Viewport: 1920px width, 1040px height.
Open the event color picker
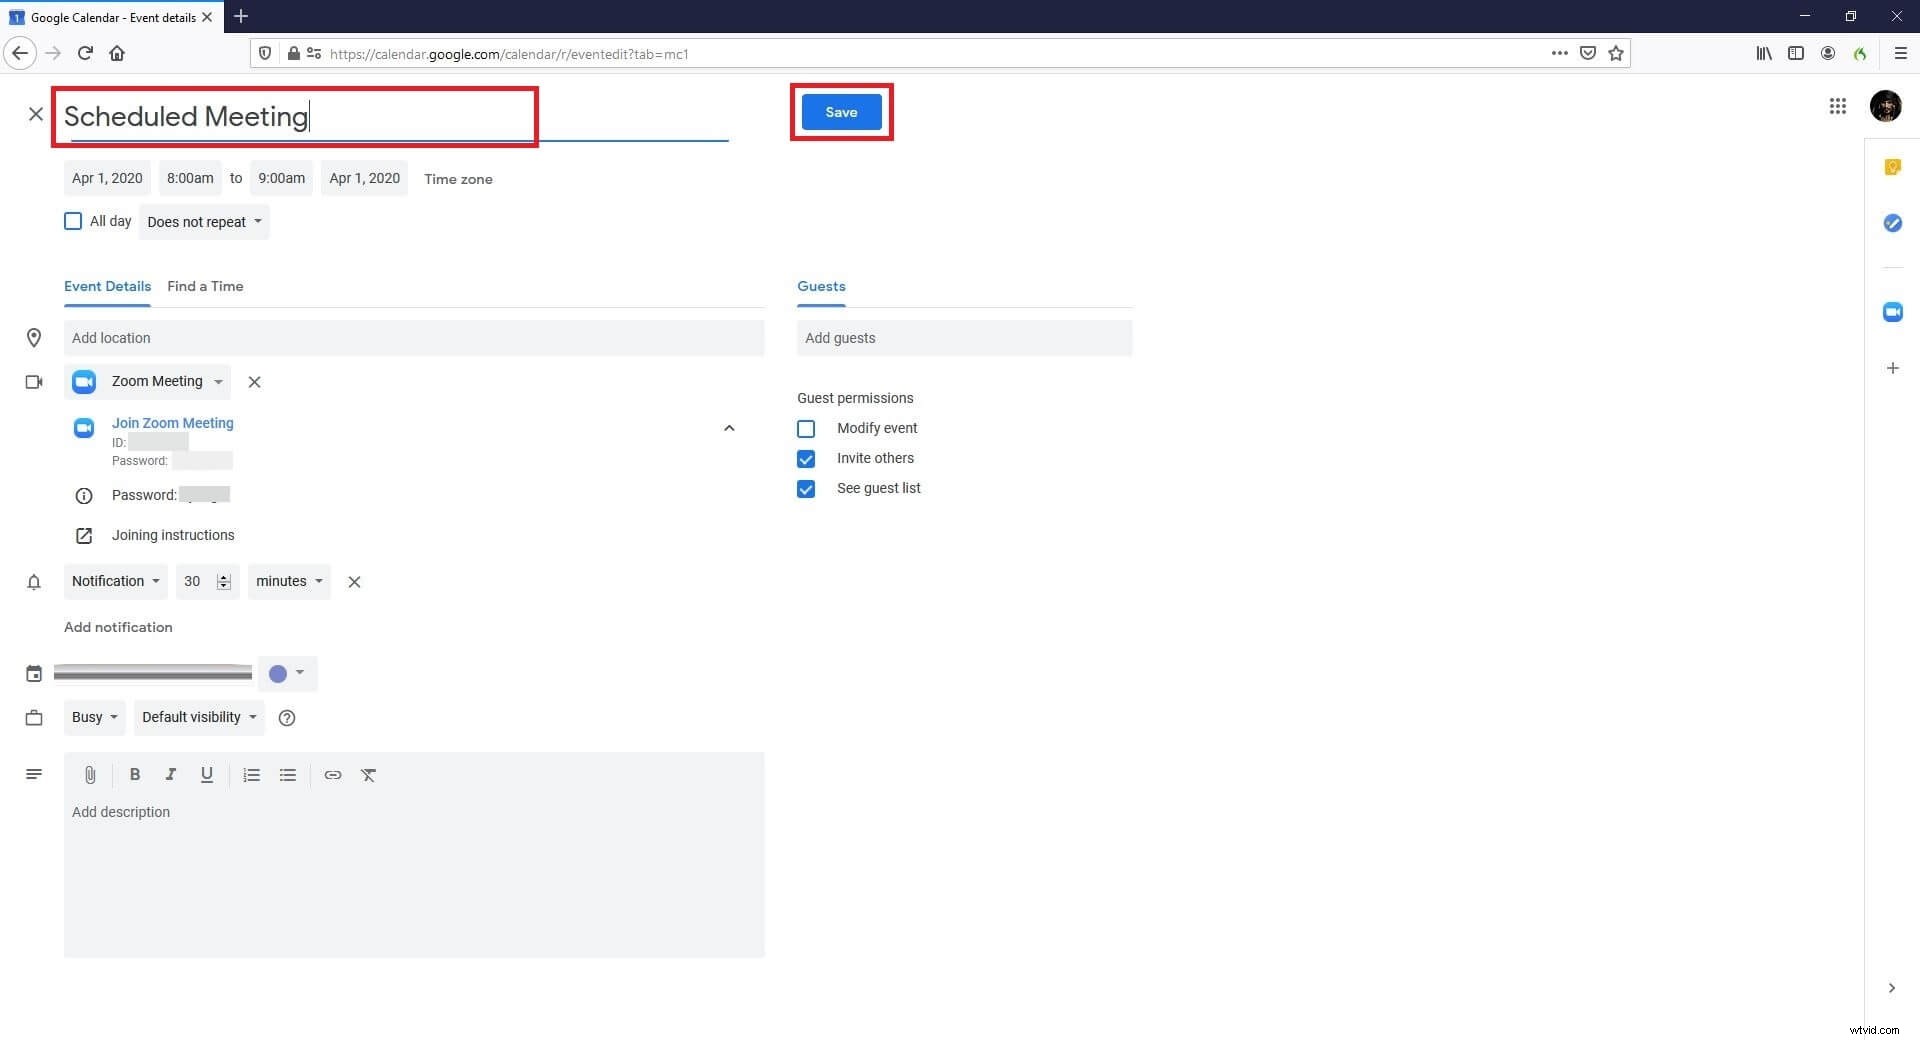(x=287, y=673)
